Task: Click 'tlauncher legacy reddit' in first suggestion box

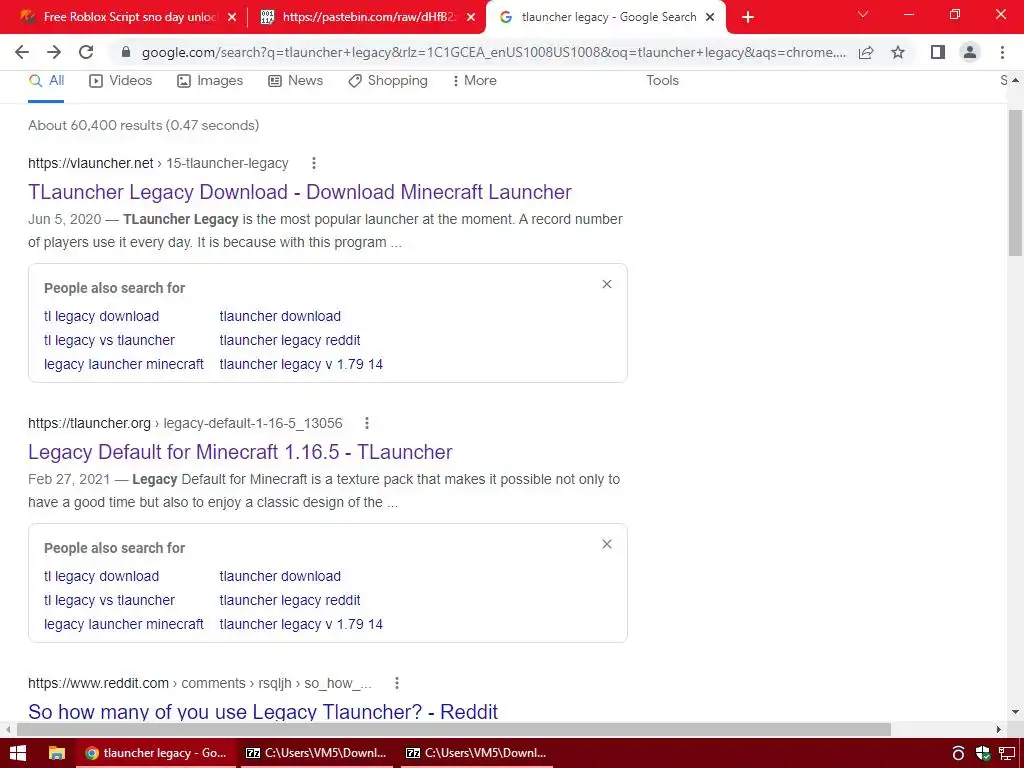Action: 290,340
